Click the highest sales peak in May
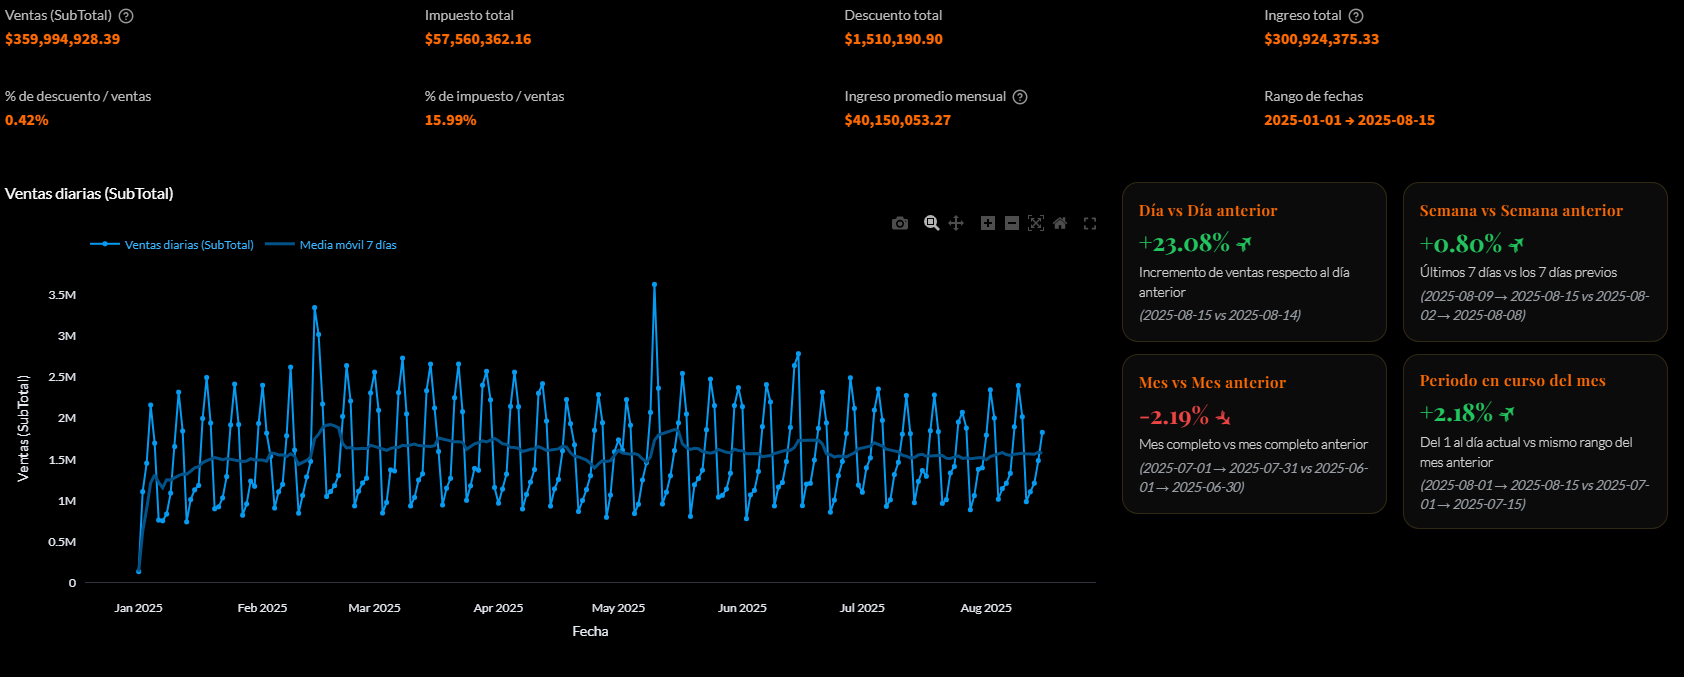The width and height of the screenshot is (1684, 677). point(654,284)
